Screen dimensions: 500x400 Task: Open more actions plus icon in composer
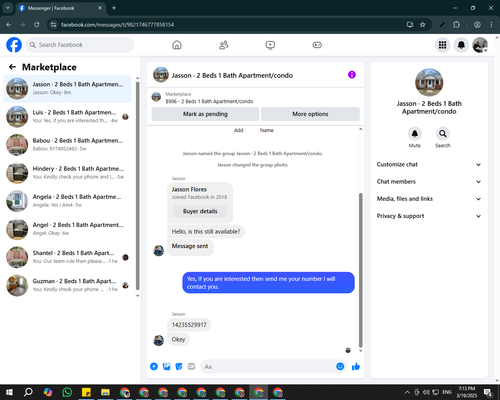coord(154,366)
